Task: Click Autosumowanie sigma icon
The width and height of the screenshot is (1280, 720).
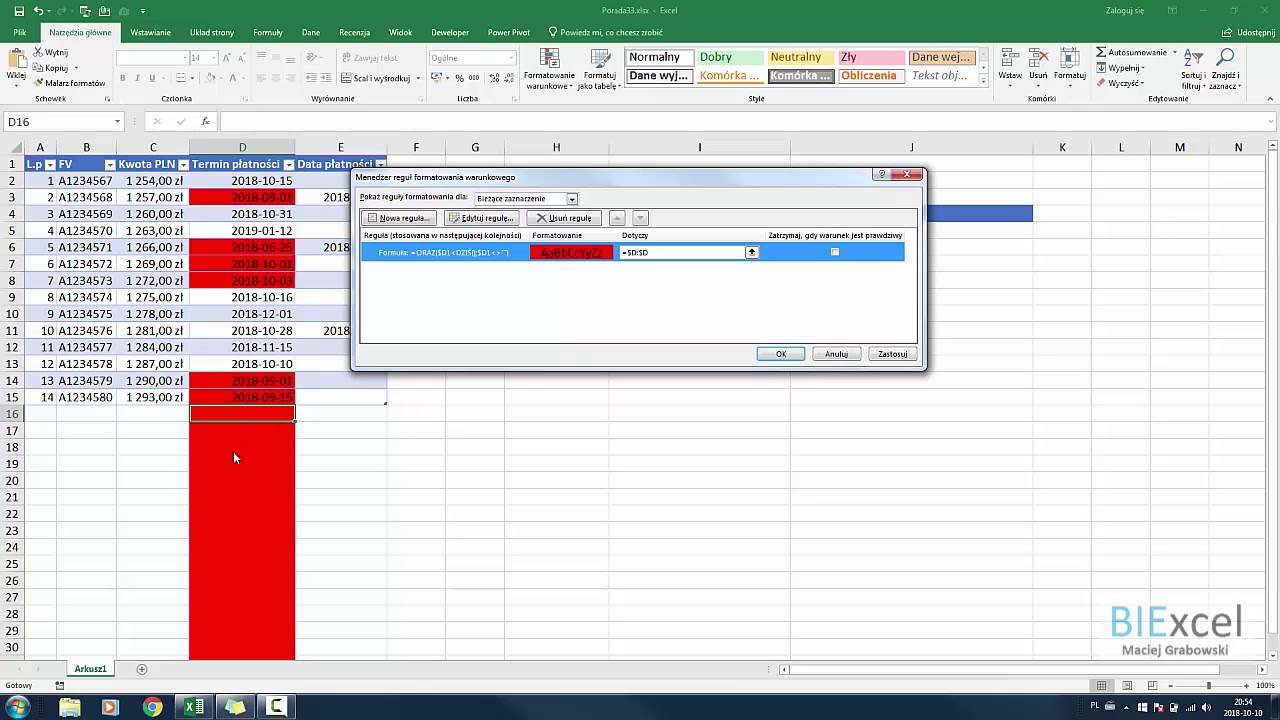Action: (x=1101, y=52)
